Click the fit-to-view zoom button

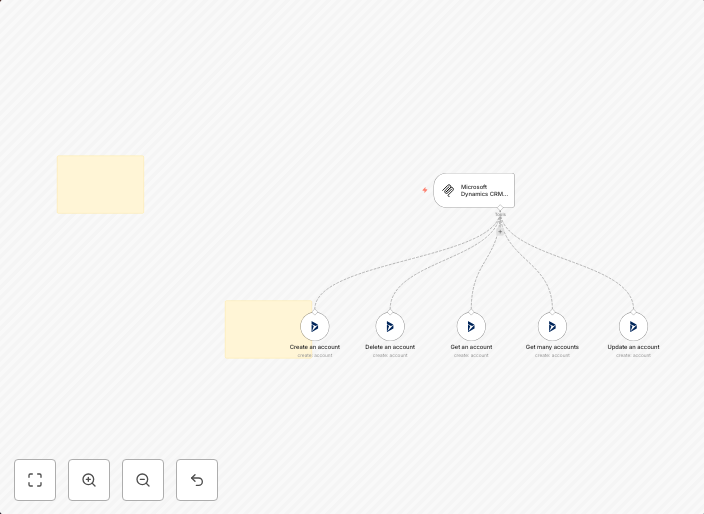35,480
